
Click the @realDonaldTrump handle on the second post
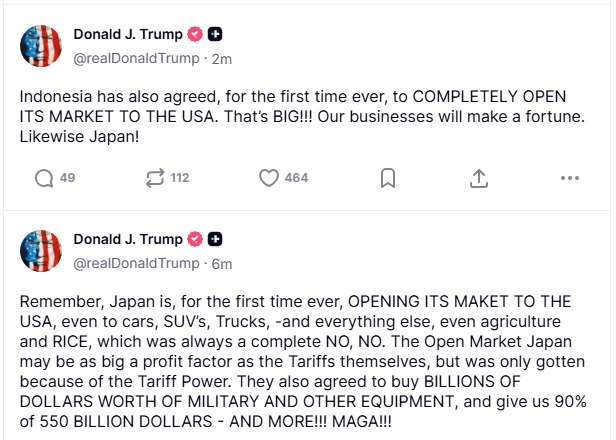point(136,263)
